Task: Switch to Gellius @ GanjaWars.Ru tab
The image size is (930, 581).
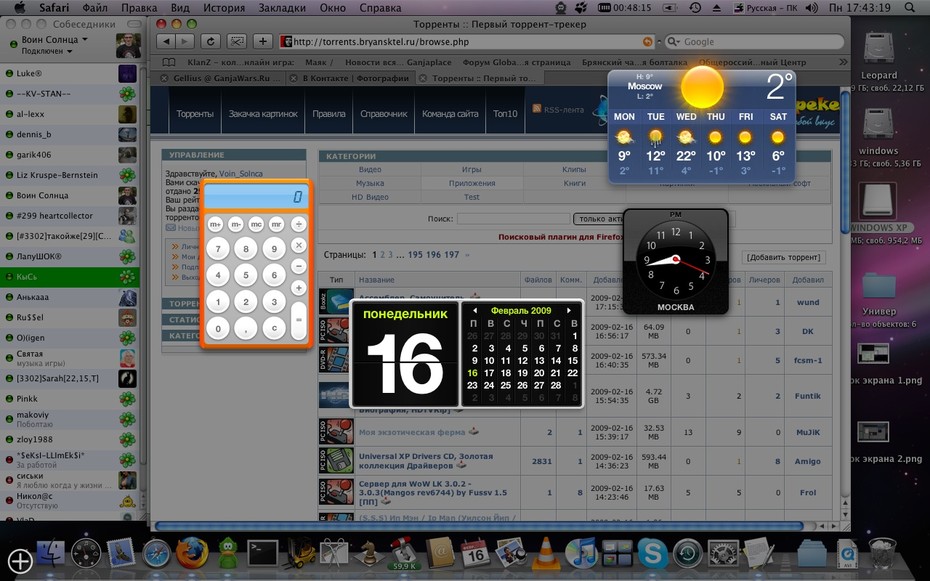Action: click(221, 78)
